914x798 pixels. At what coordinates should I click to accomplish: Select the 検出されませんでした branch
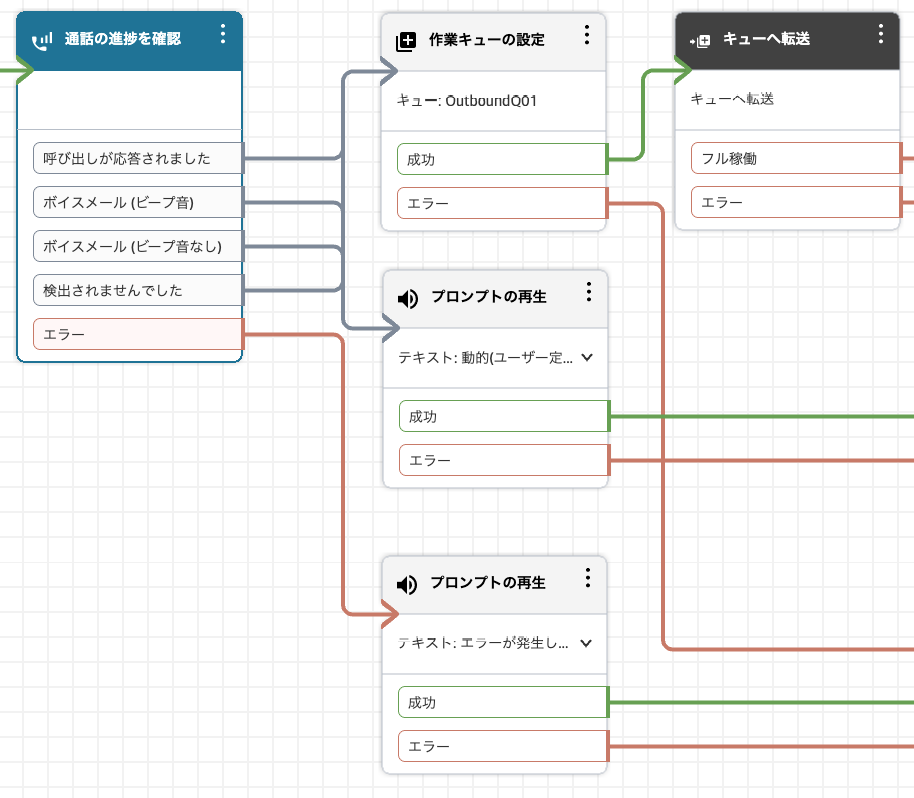coord(138,290)
